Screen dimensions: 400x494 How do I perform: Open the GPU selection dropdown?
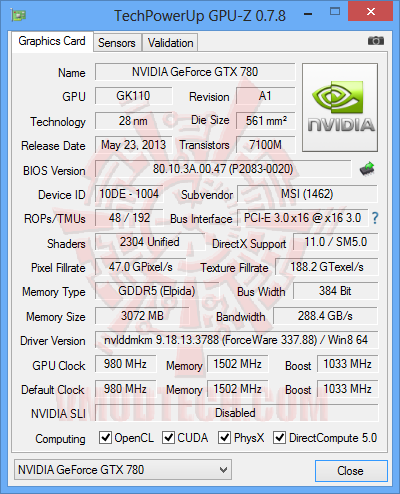tap(123, 470)
